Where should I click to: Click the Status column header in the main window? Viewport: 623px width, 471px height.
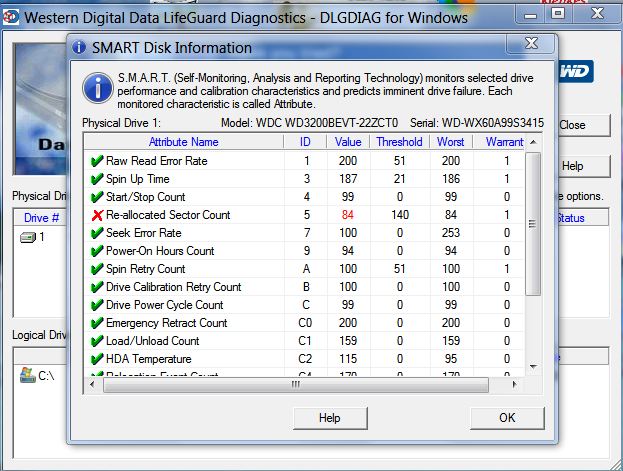pos(582,218)
